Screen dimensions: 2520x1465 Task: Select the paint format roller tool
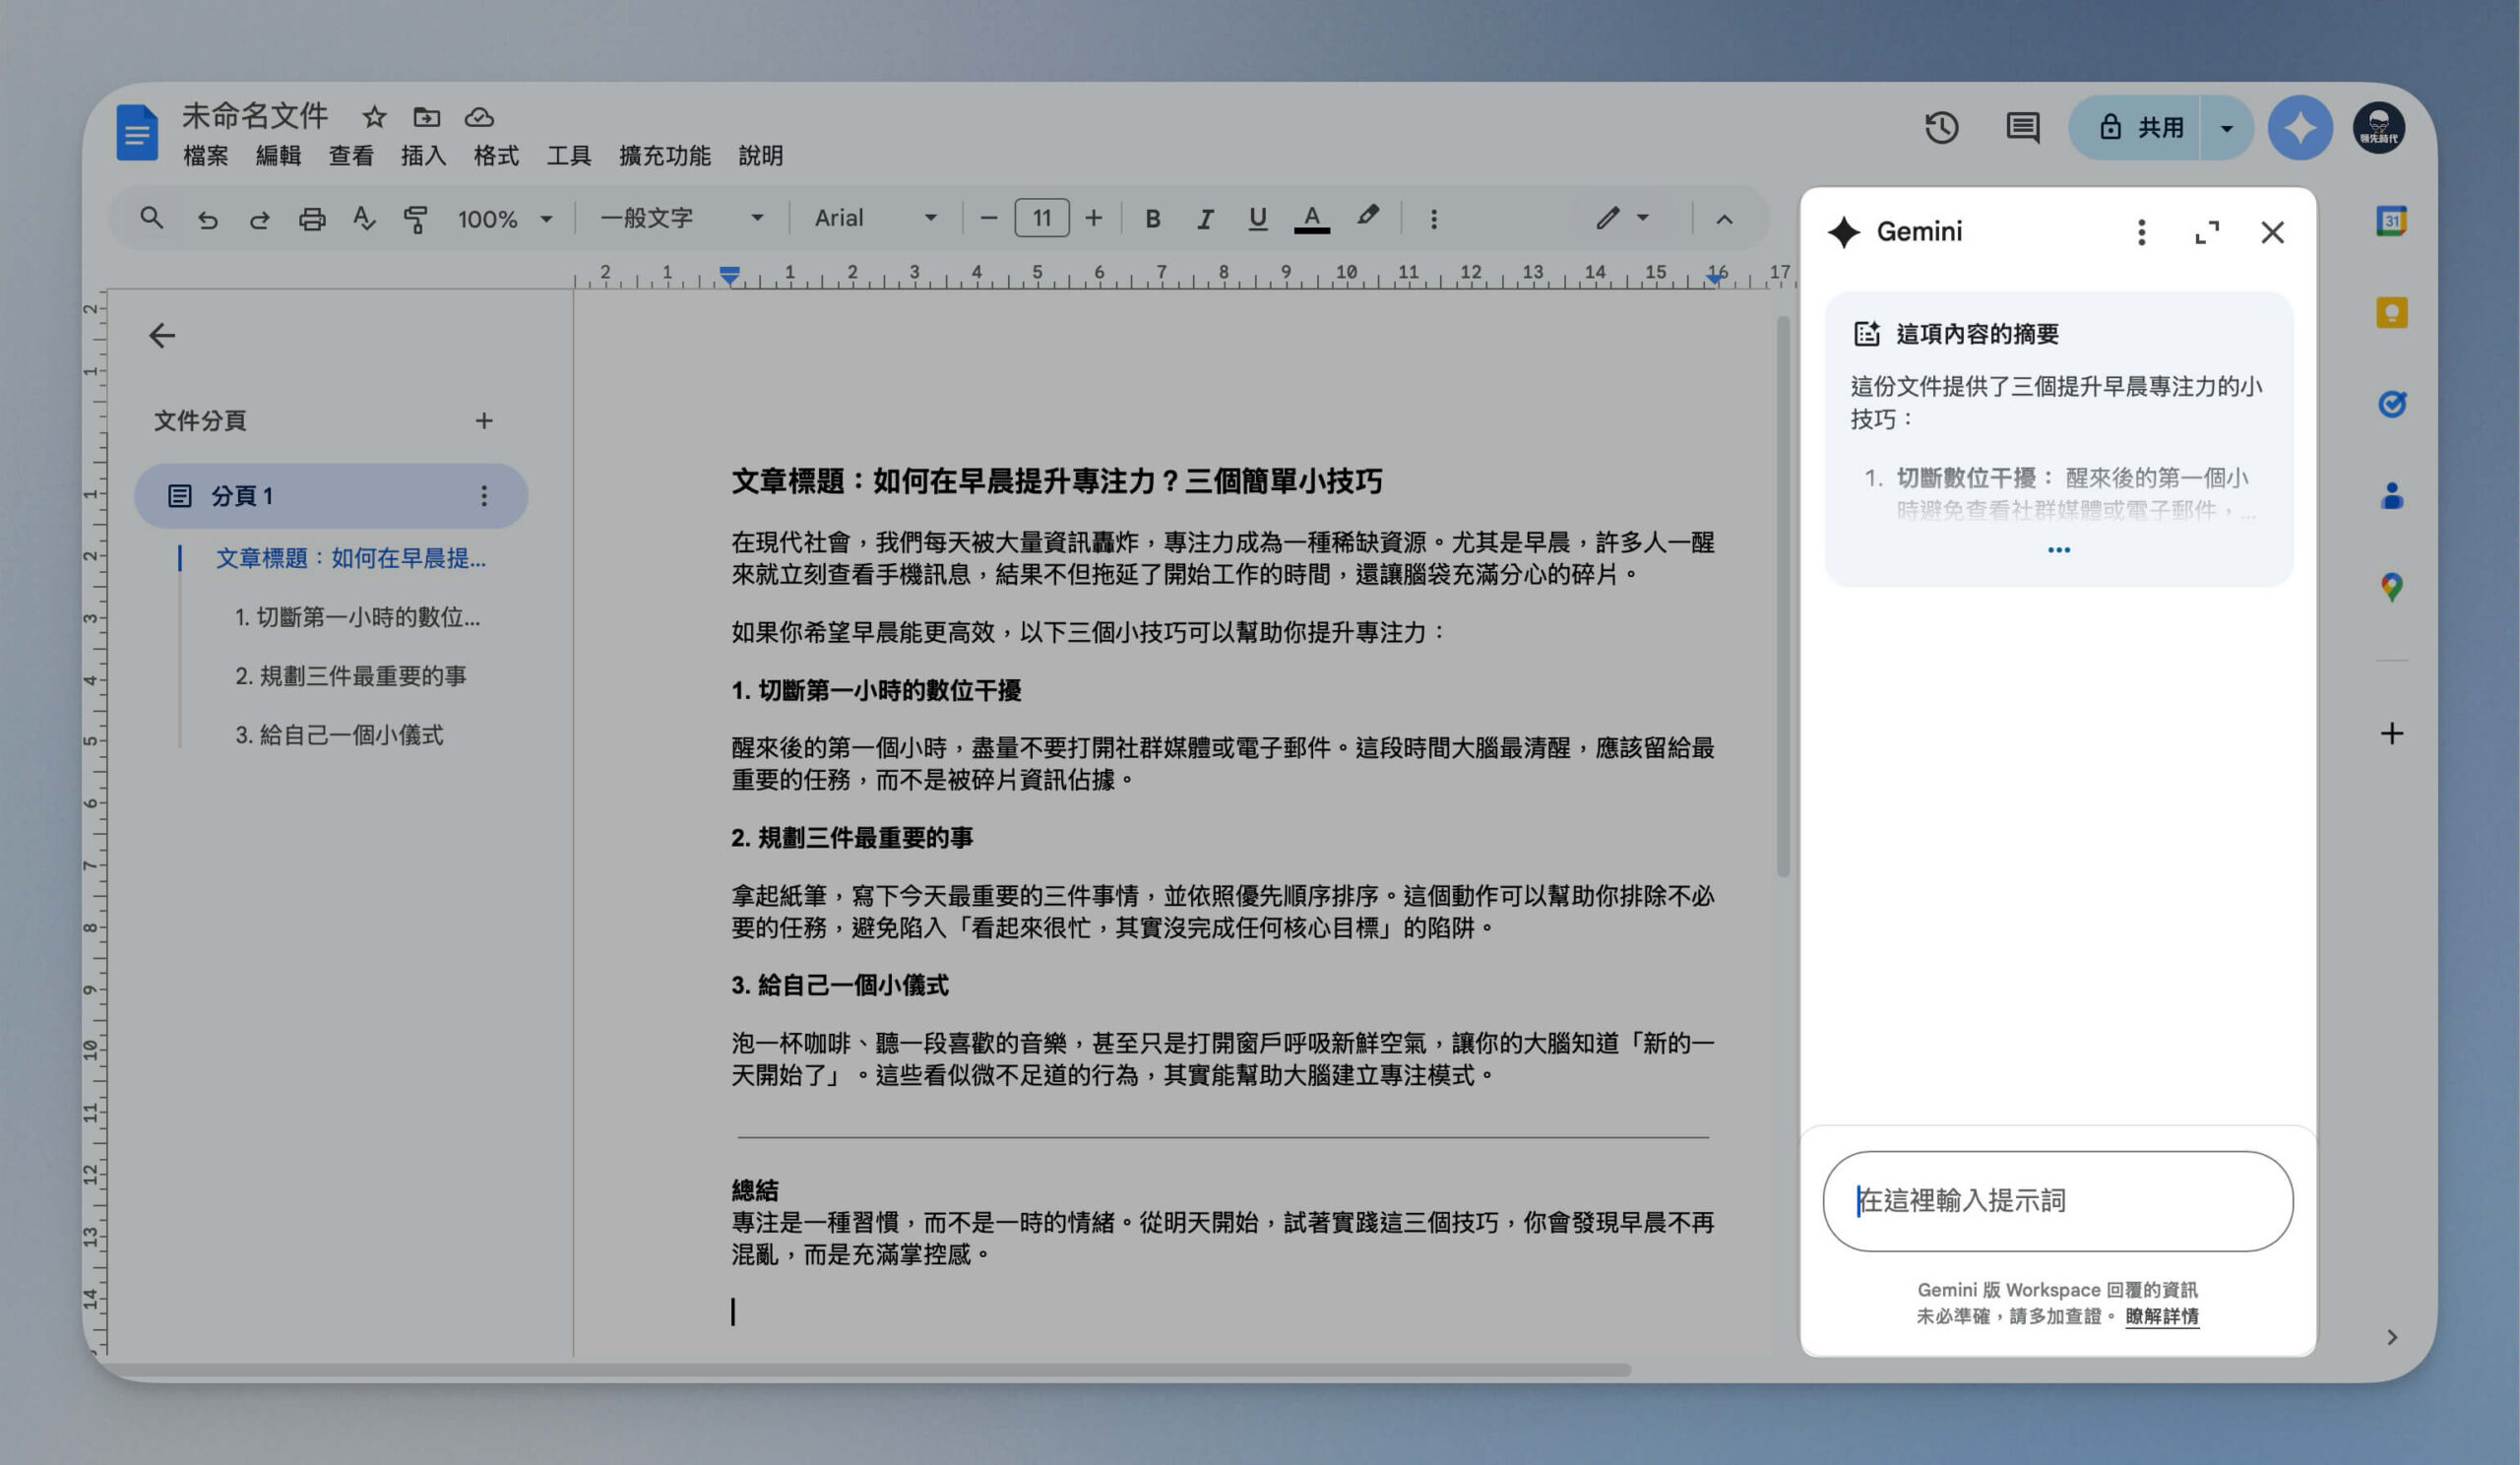416,218
